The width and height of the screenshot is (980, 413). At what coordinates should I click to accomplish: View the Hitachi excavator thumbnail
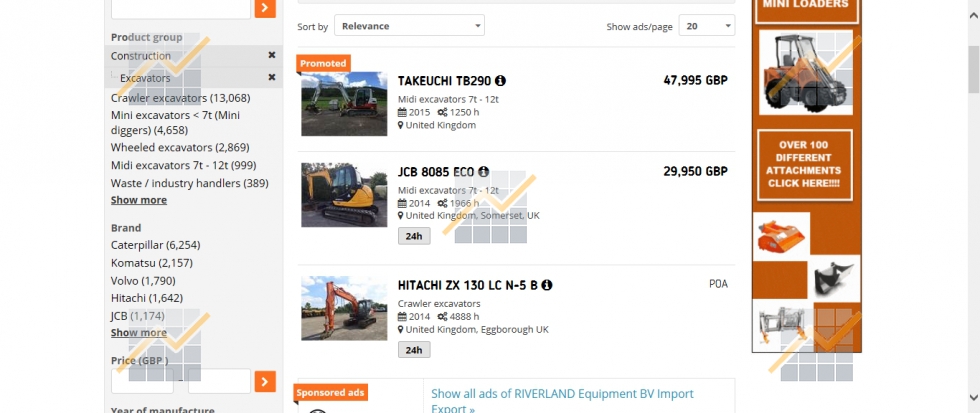pos(344,308)
